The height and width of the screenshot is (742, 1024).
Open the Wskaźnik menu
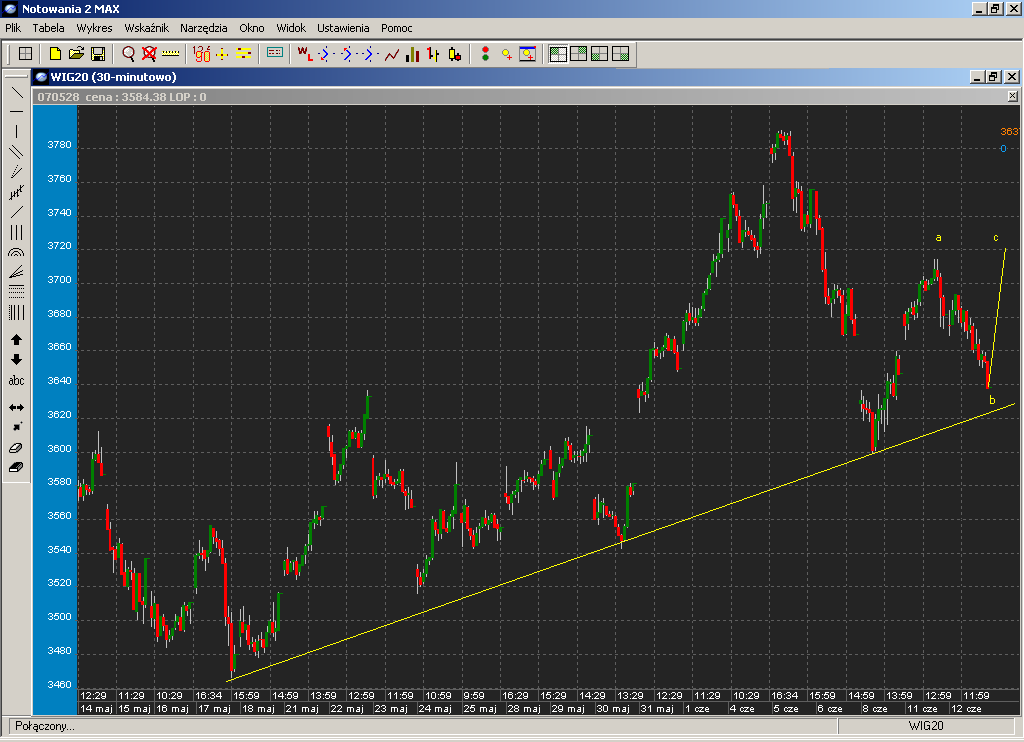point(146,28)
